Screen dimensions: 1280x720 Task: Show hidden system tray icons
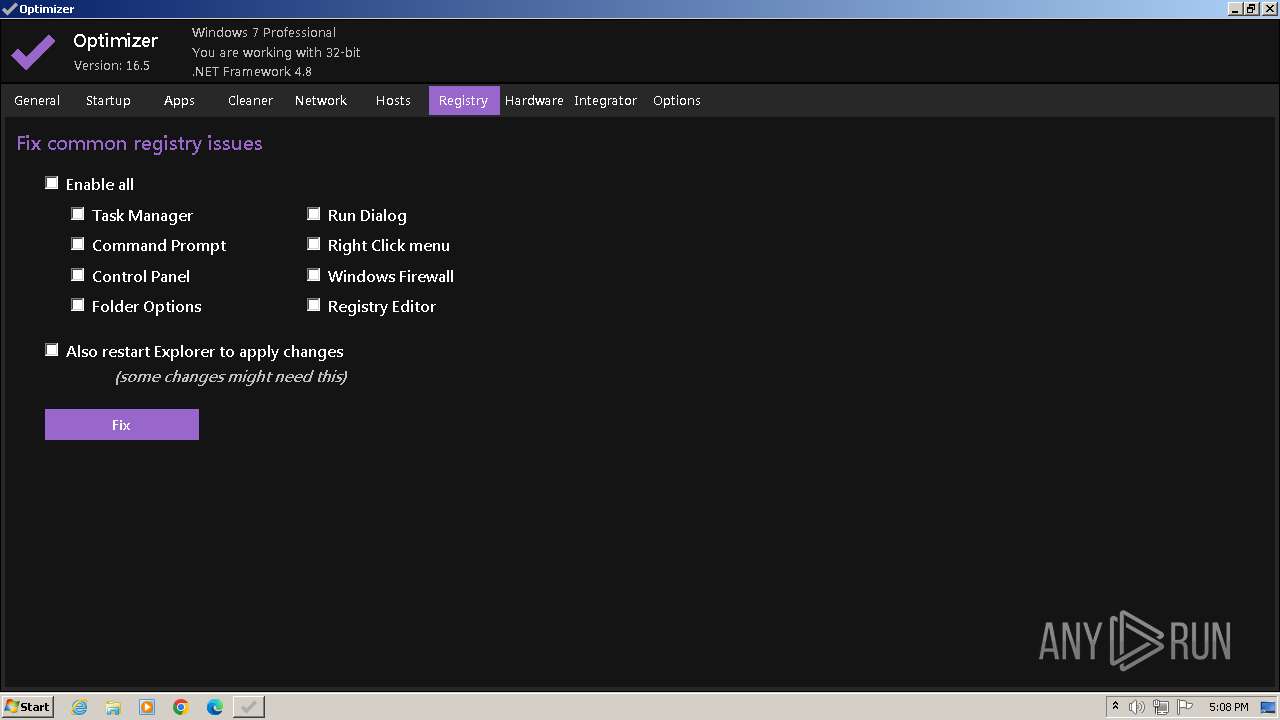pos(1115,707)
